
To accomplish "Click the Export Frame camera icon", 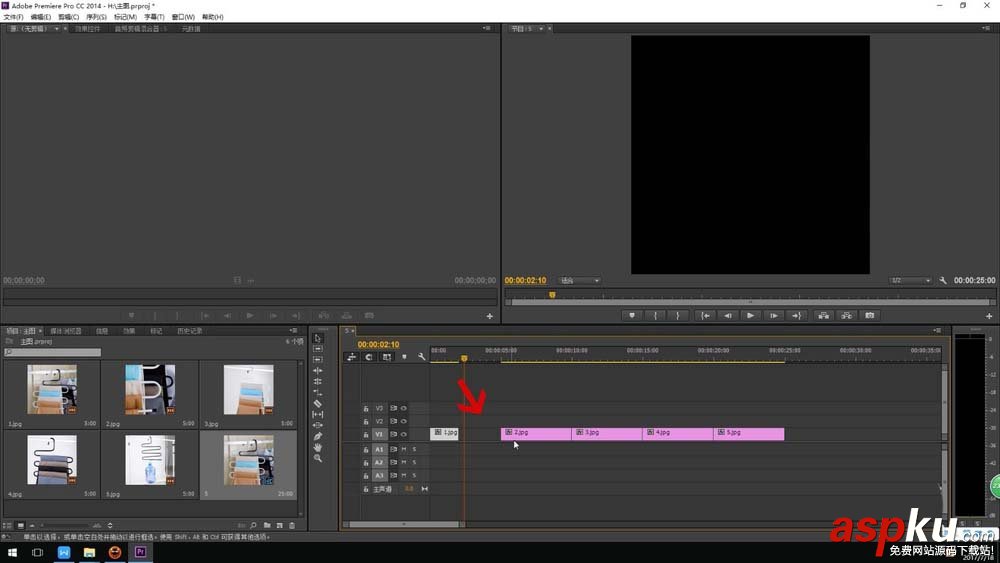I will pyautogui.click(x=869, y=315).
